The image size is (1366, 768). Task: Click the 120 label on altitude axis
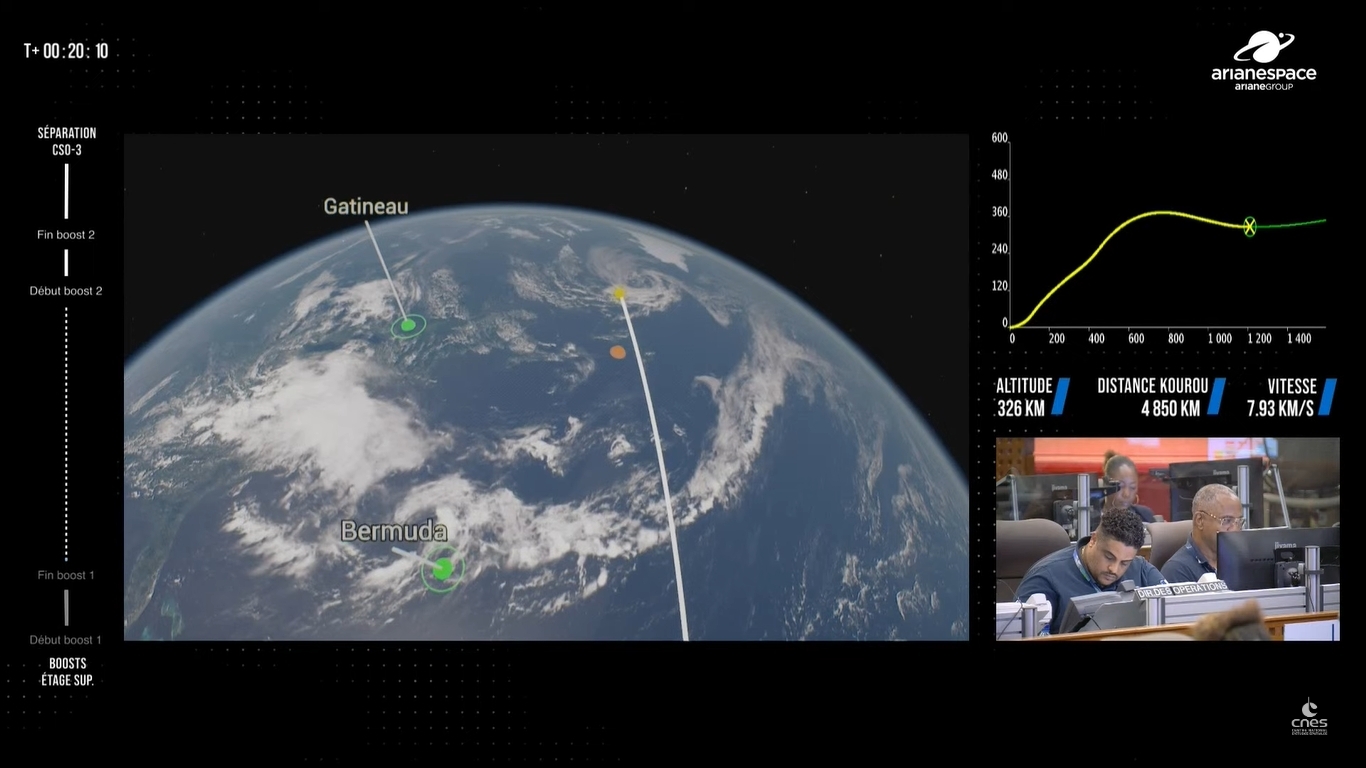pos(999,286)
